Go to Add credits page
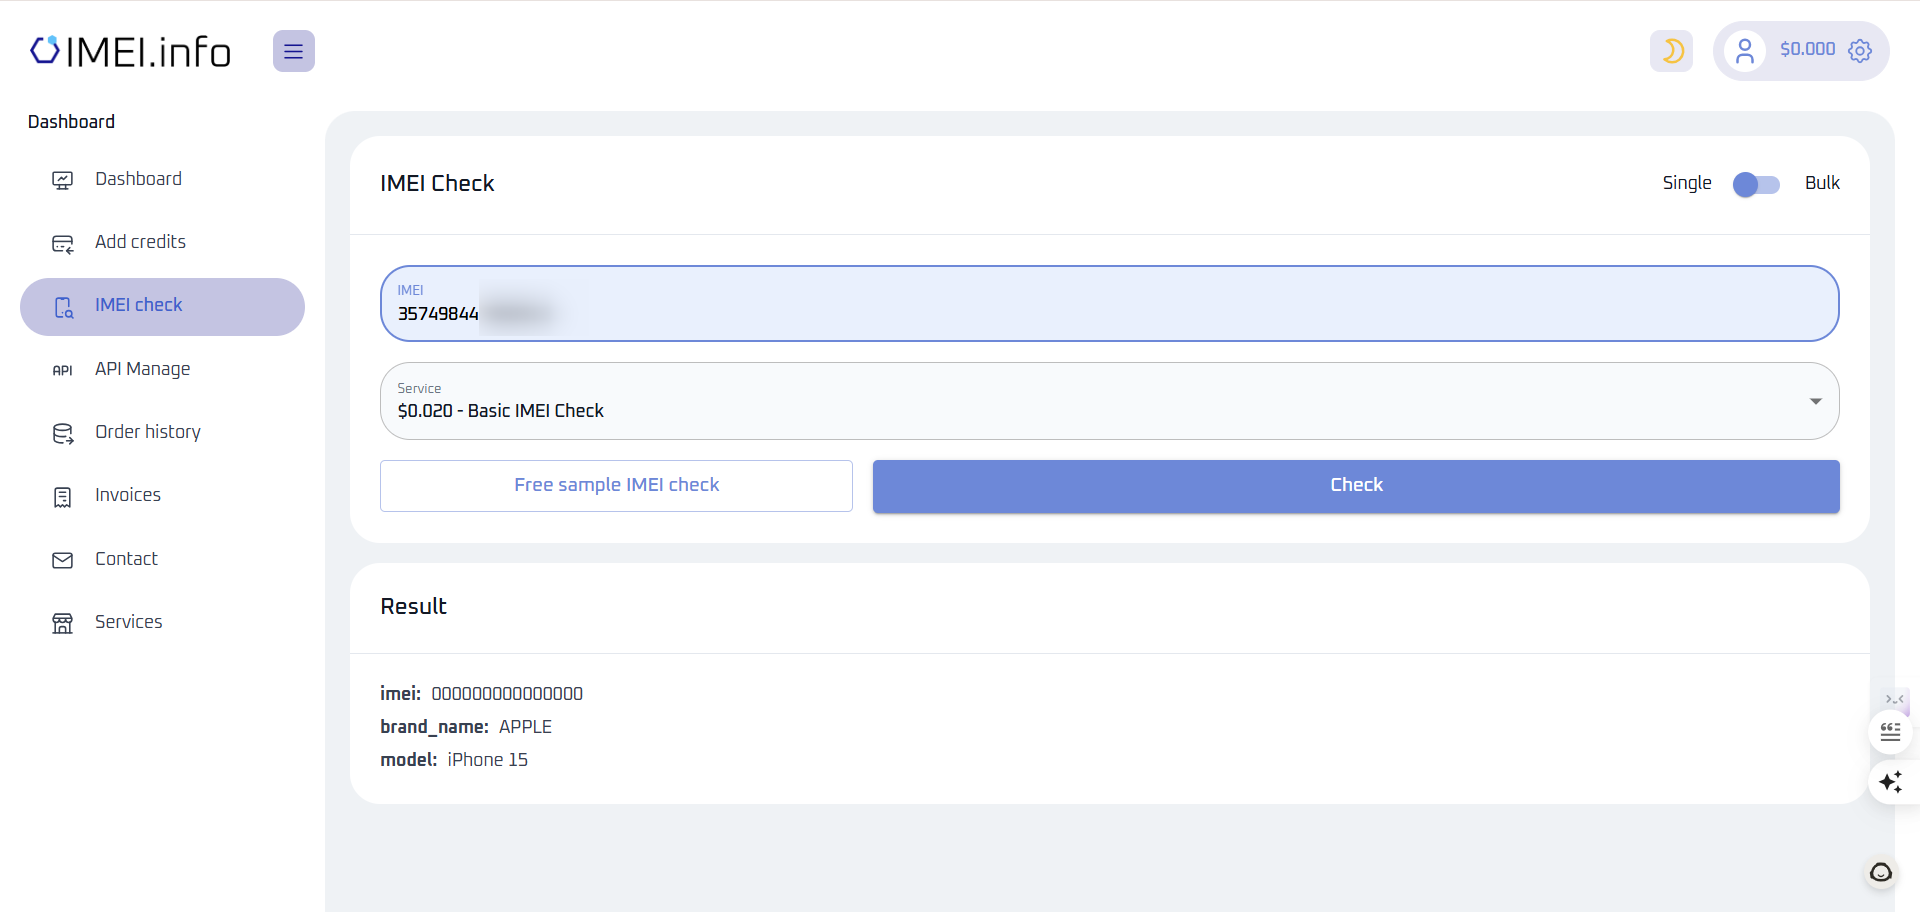The width and height of the screenshot is (1920, 912). click(x=140, y=242)
